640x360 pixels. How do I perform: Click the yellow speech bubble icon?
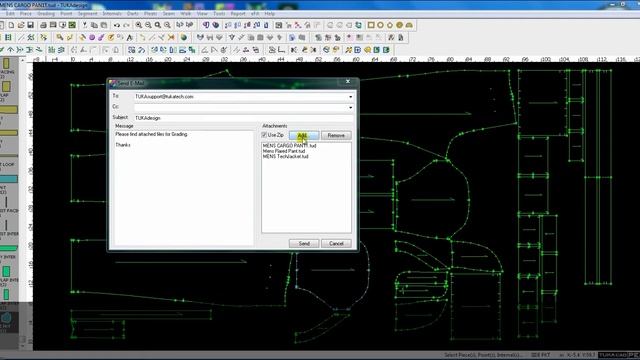367,50
